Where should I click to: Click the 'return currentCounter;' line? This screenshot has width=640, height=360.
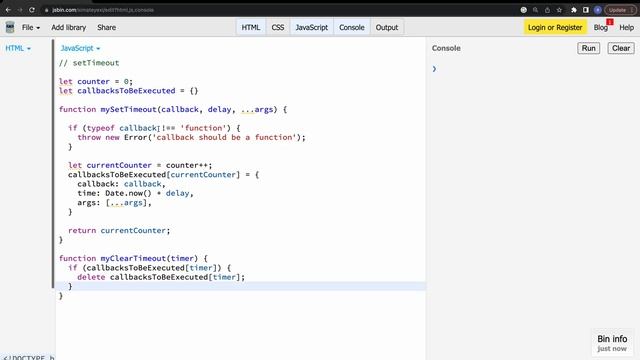click(x=119, y=231)
